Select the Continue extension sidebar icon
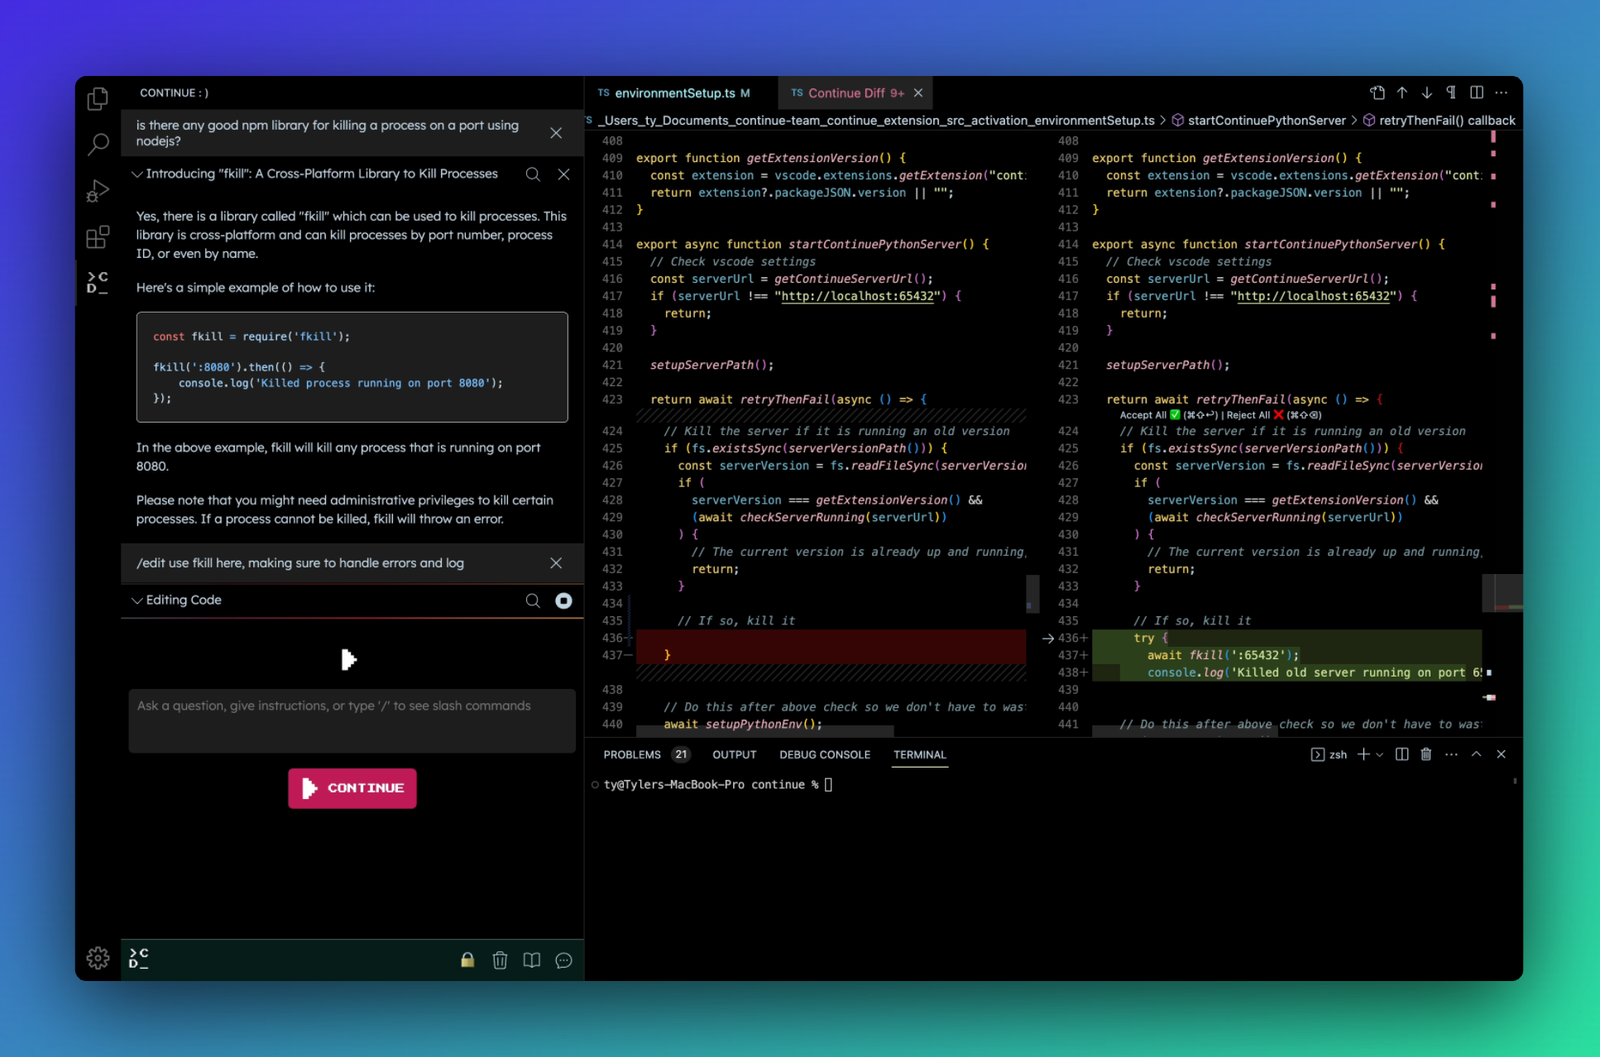This screenshot has width=1600, height=1057. click(97, 281)
